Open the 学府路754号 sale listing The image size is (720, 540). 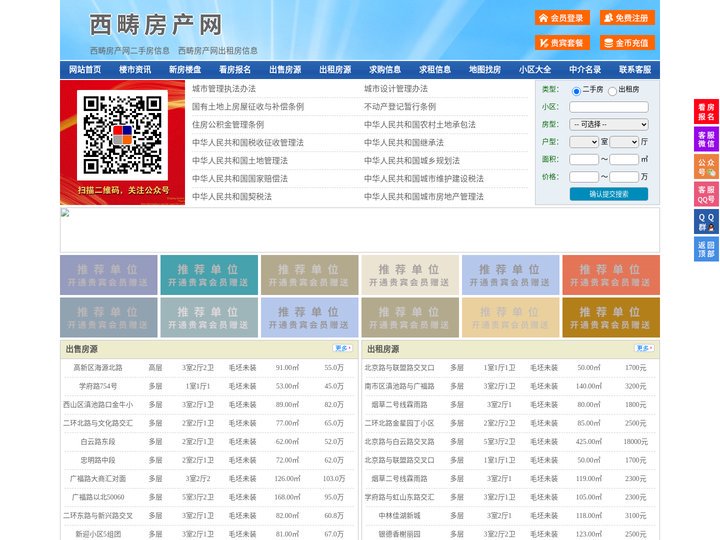pos(98,386)
